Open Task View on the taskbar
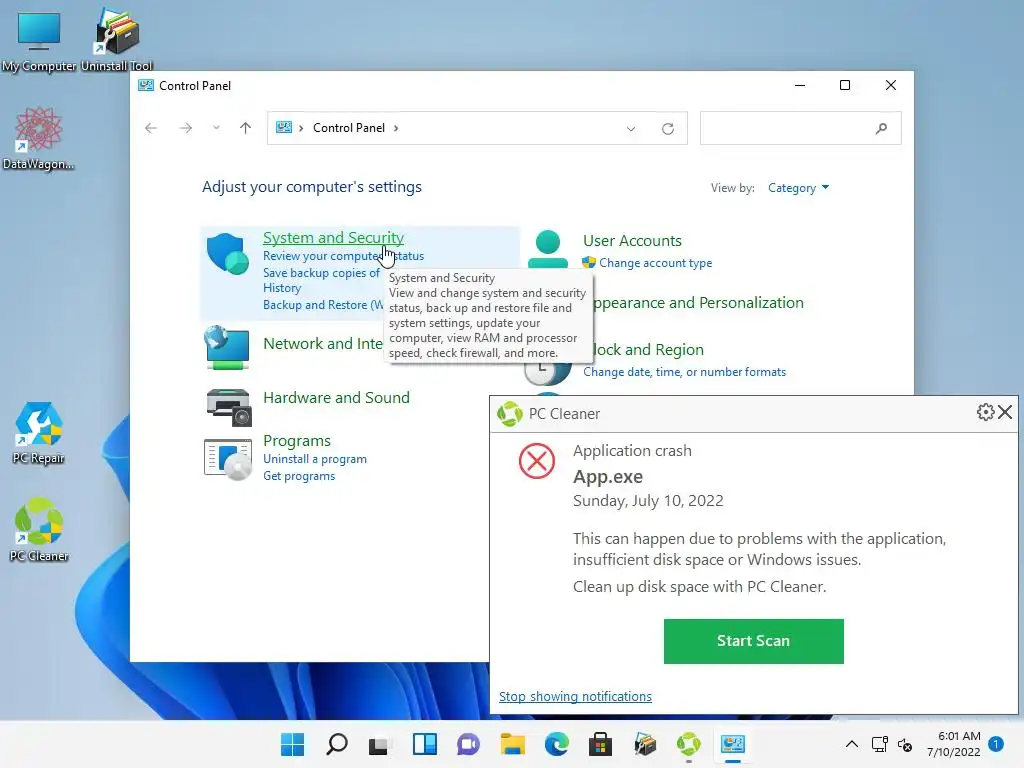Viewport: 1024px width, 768px height. (379, 744)
